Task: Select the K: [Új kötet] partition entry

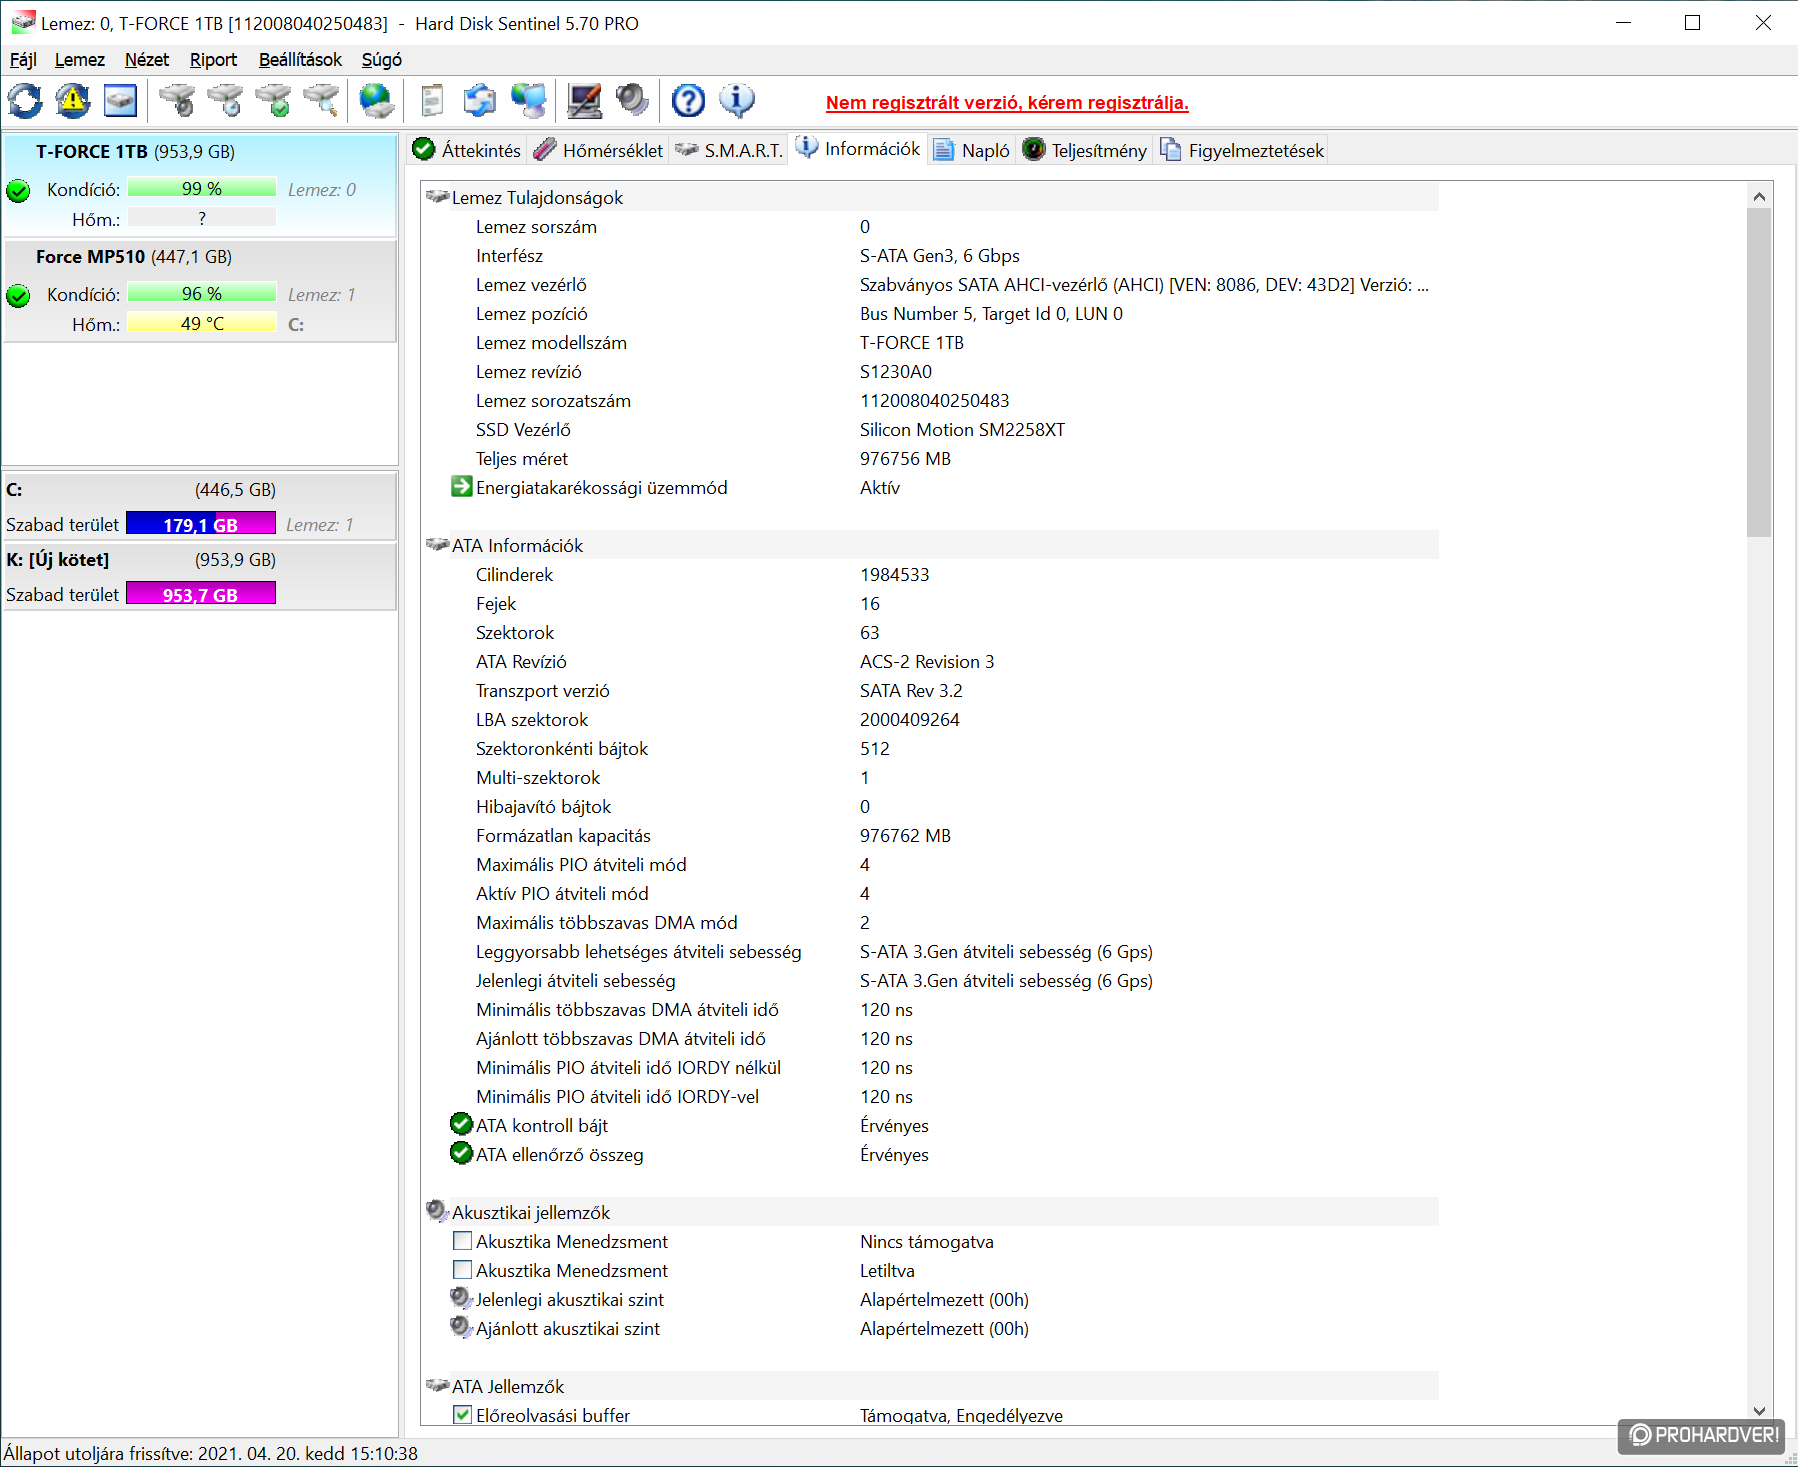Action: point(200,576)
